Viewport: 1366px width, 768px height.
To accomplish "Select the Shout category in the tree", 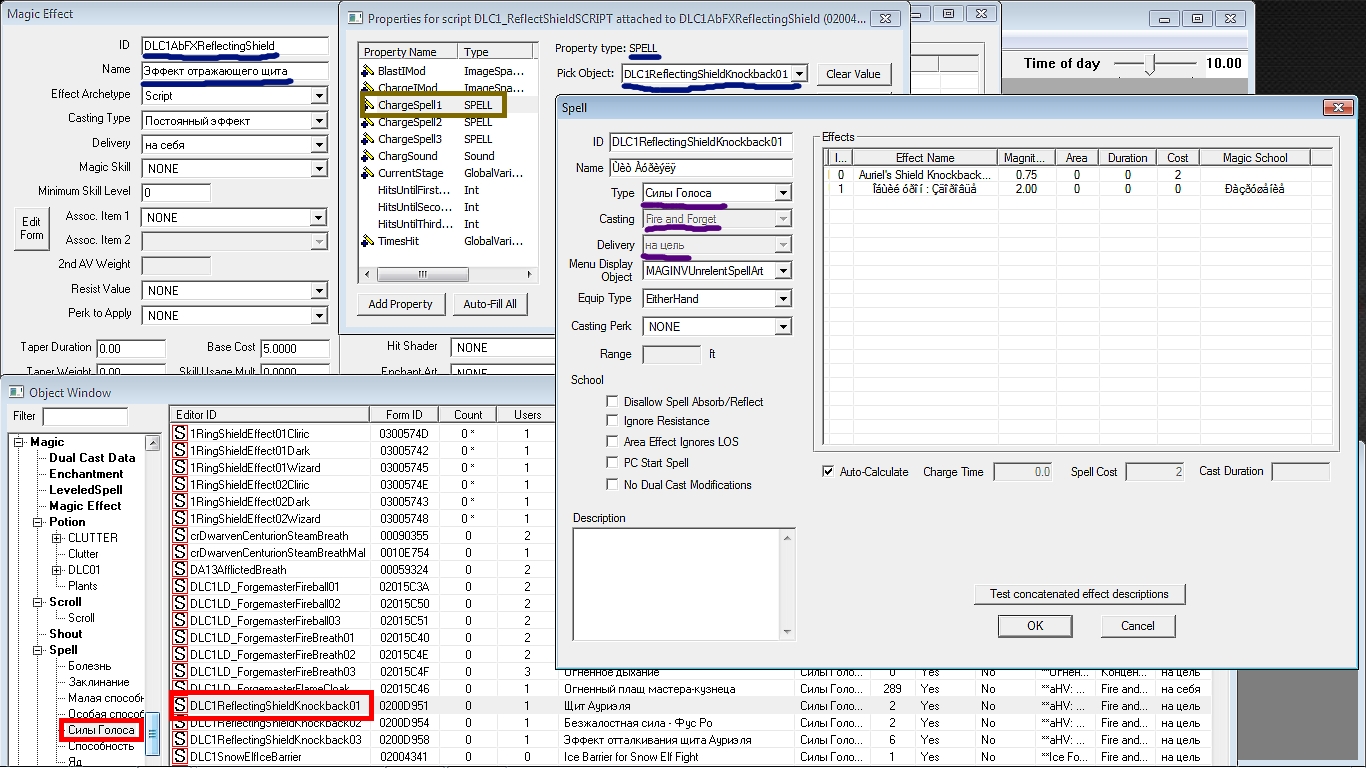I will pyautogui.click(x=66, y=634).
